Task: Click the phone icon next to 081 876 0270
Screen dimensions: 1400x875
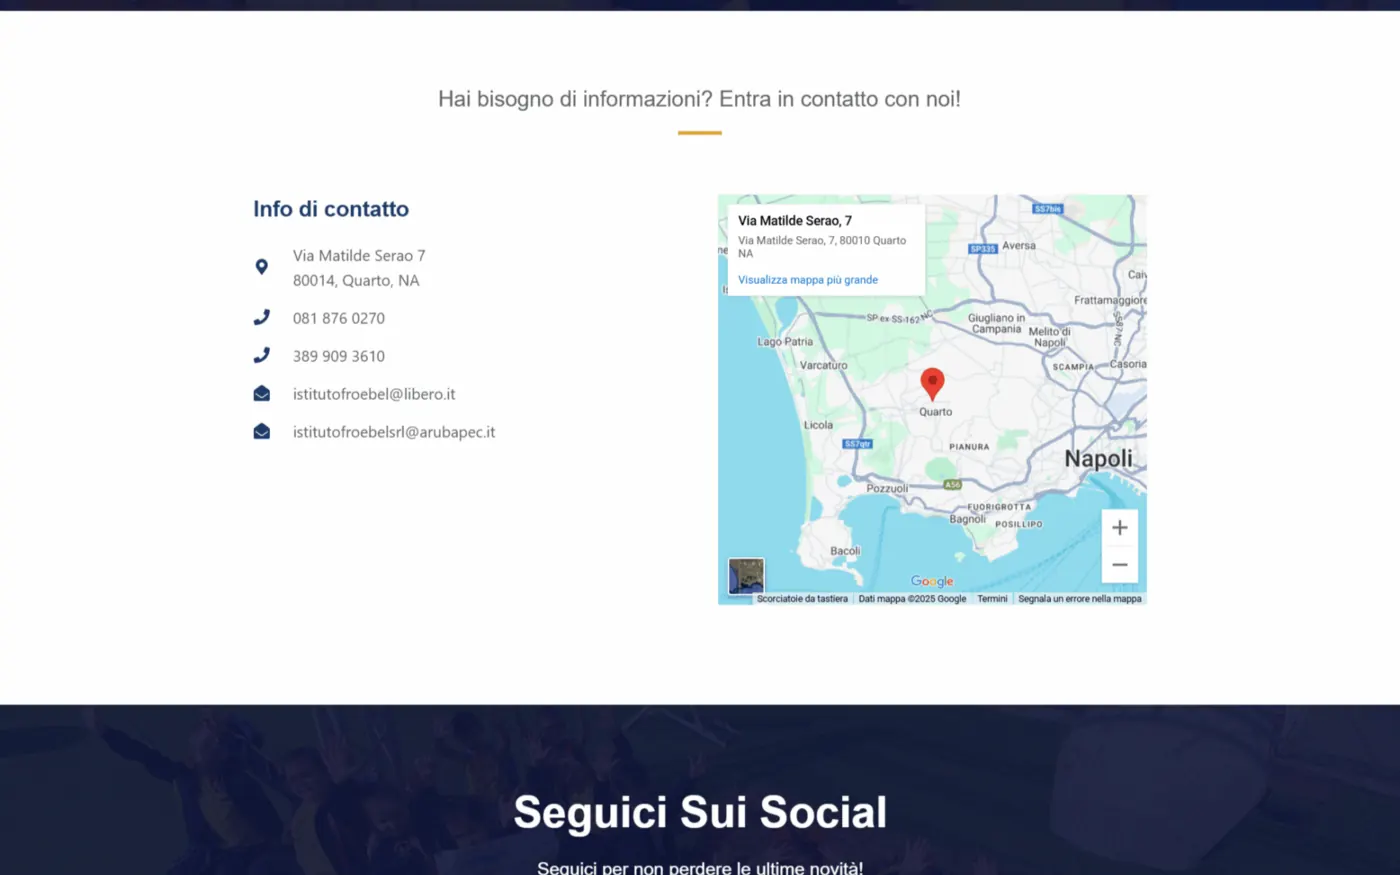Action: [x=262, y=317]
